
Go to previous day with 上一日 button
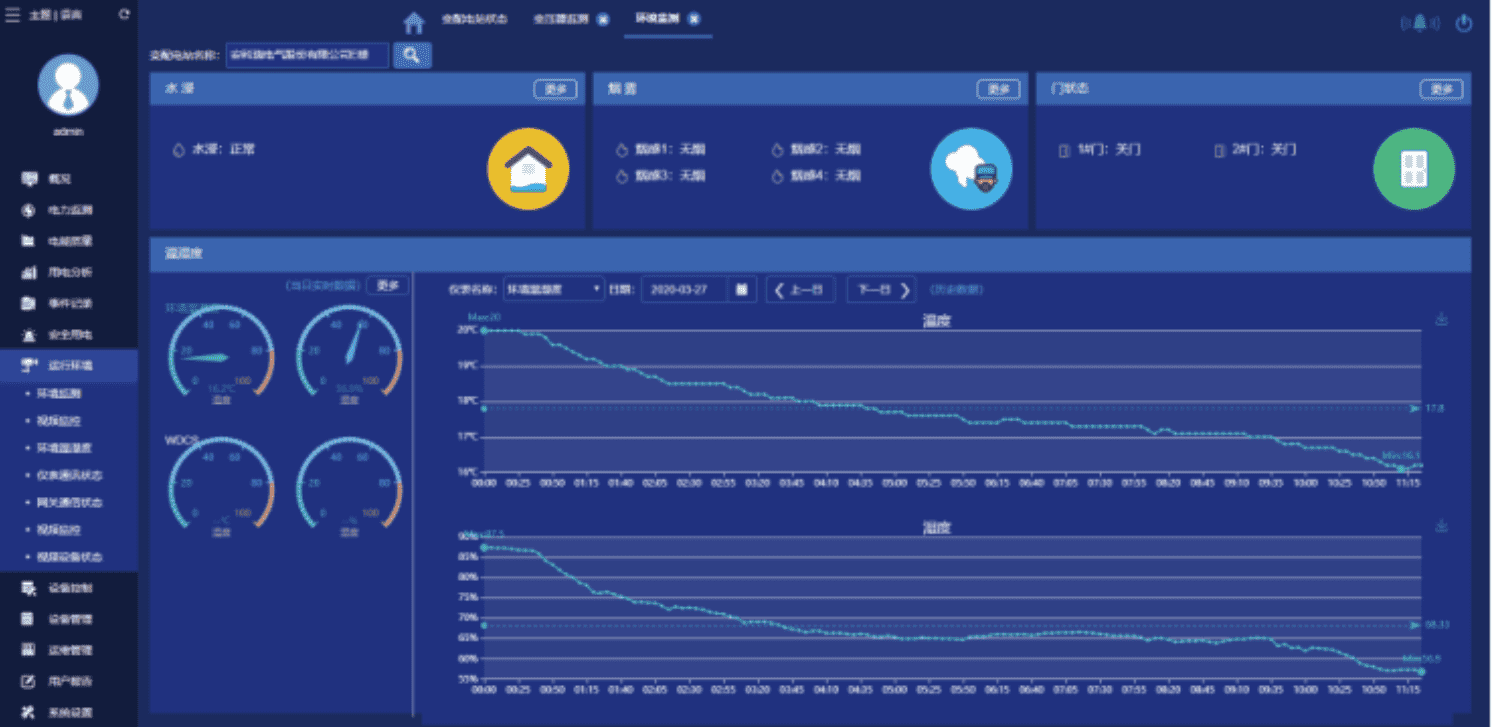(x=800, y=290)
